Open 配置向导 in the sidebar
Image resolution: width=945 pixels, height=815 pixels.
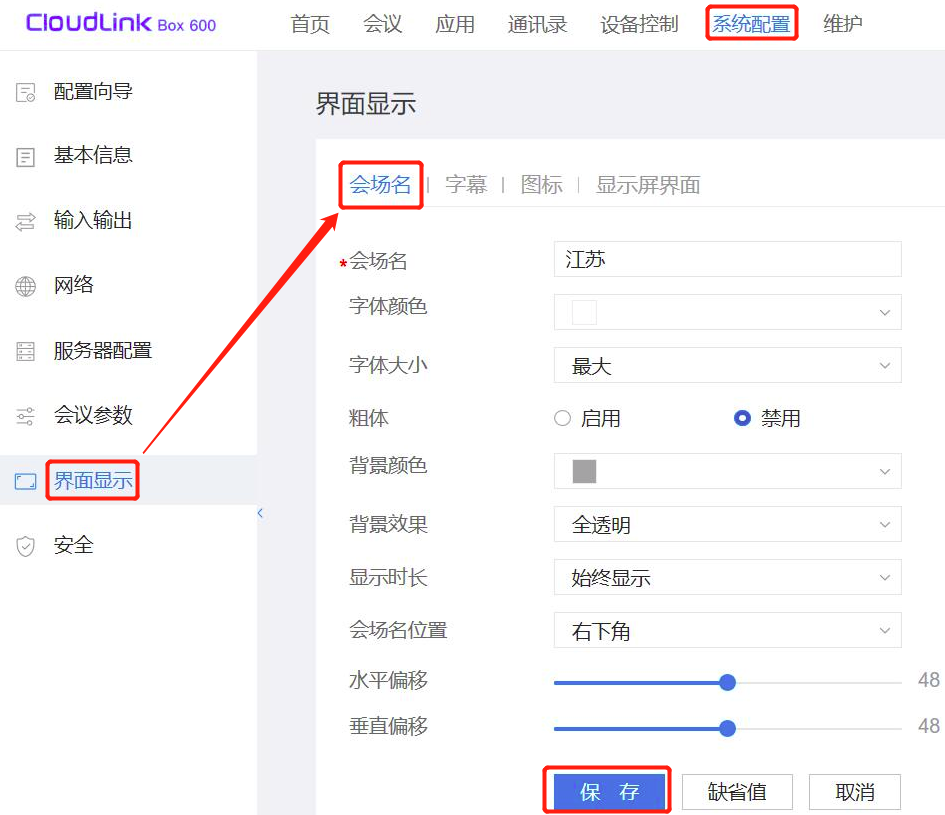tap(93, 92)
